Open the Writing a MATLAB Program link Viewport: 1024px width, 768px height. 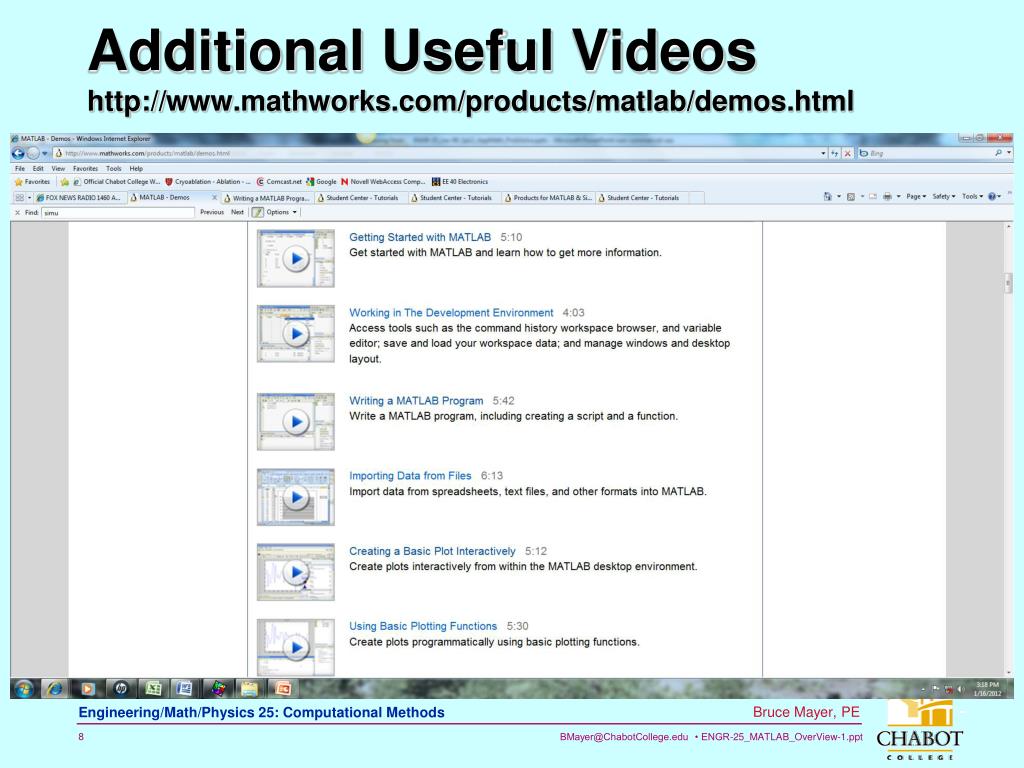416,401
